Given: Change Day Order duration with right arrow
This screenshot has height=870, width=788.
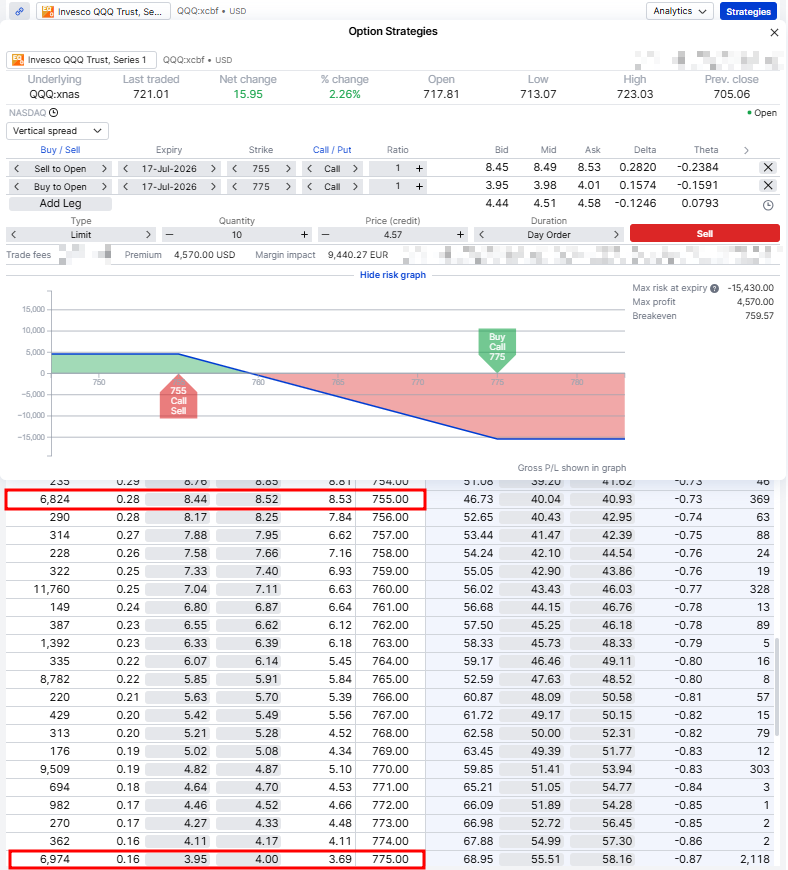Looking at the screenshot, I should pyautogui.click(x=616, y=235).
